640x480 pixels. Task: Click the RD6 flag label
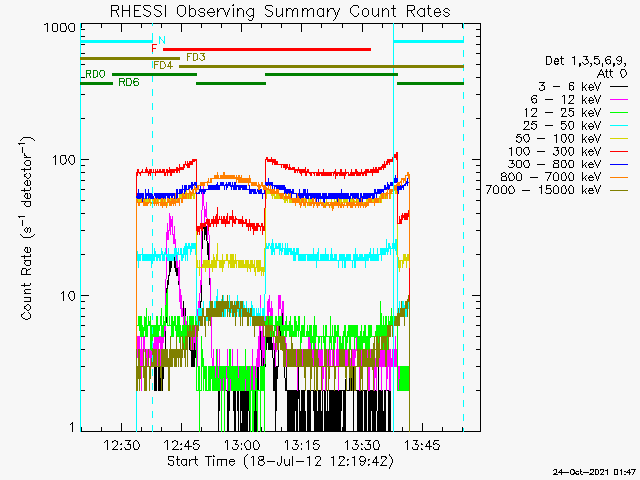(129, 82)
